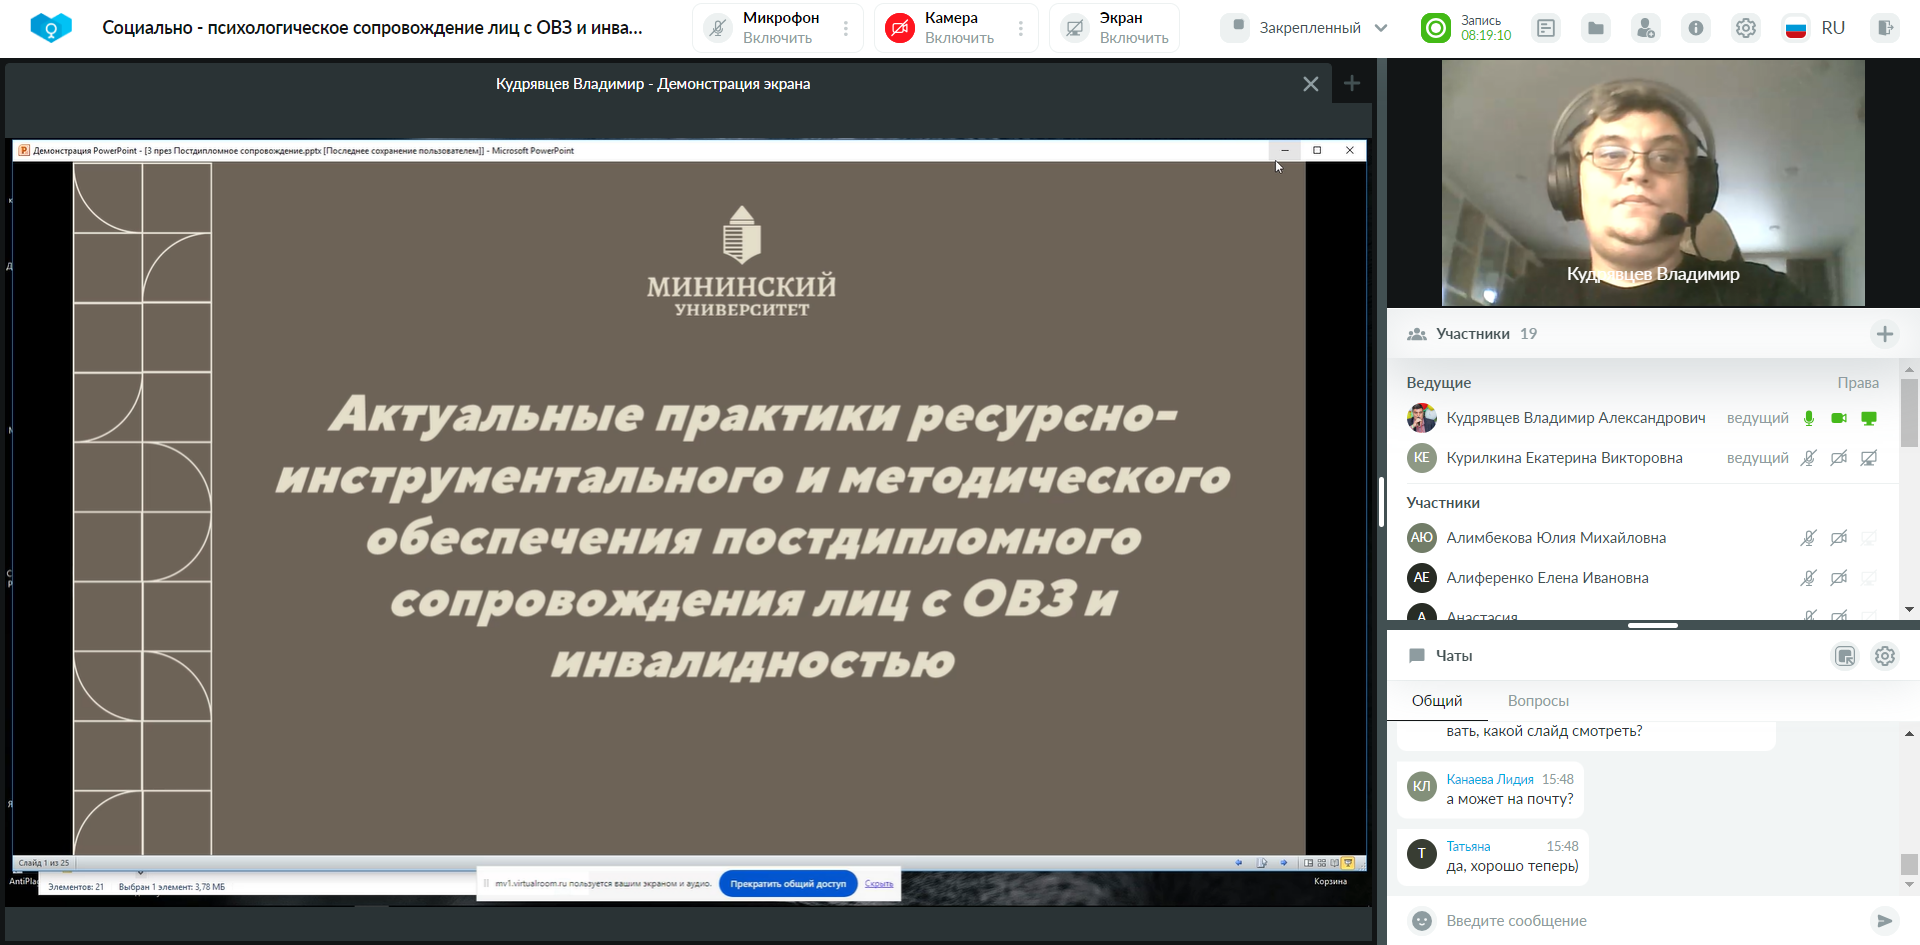Open the settings gear in top header
This screenshot has width=1920, height=945.
tap(1746, 28)
